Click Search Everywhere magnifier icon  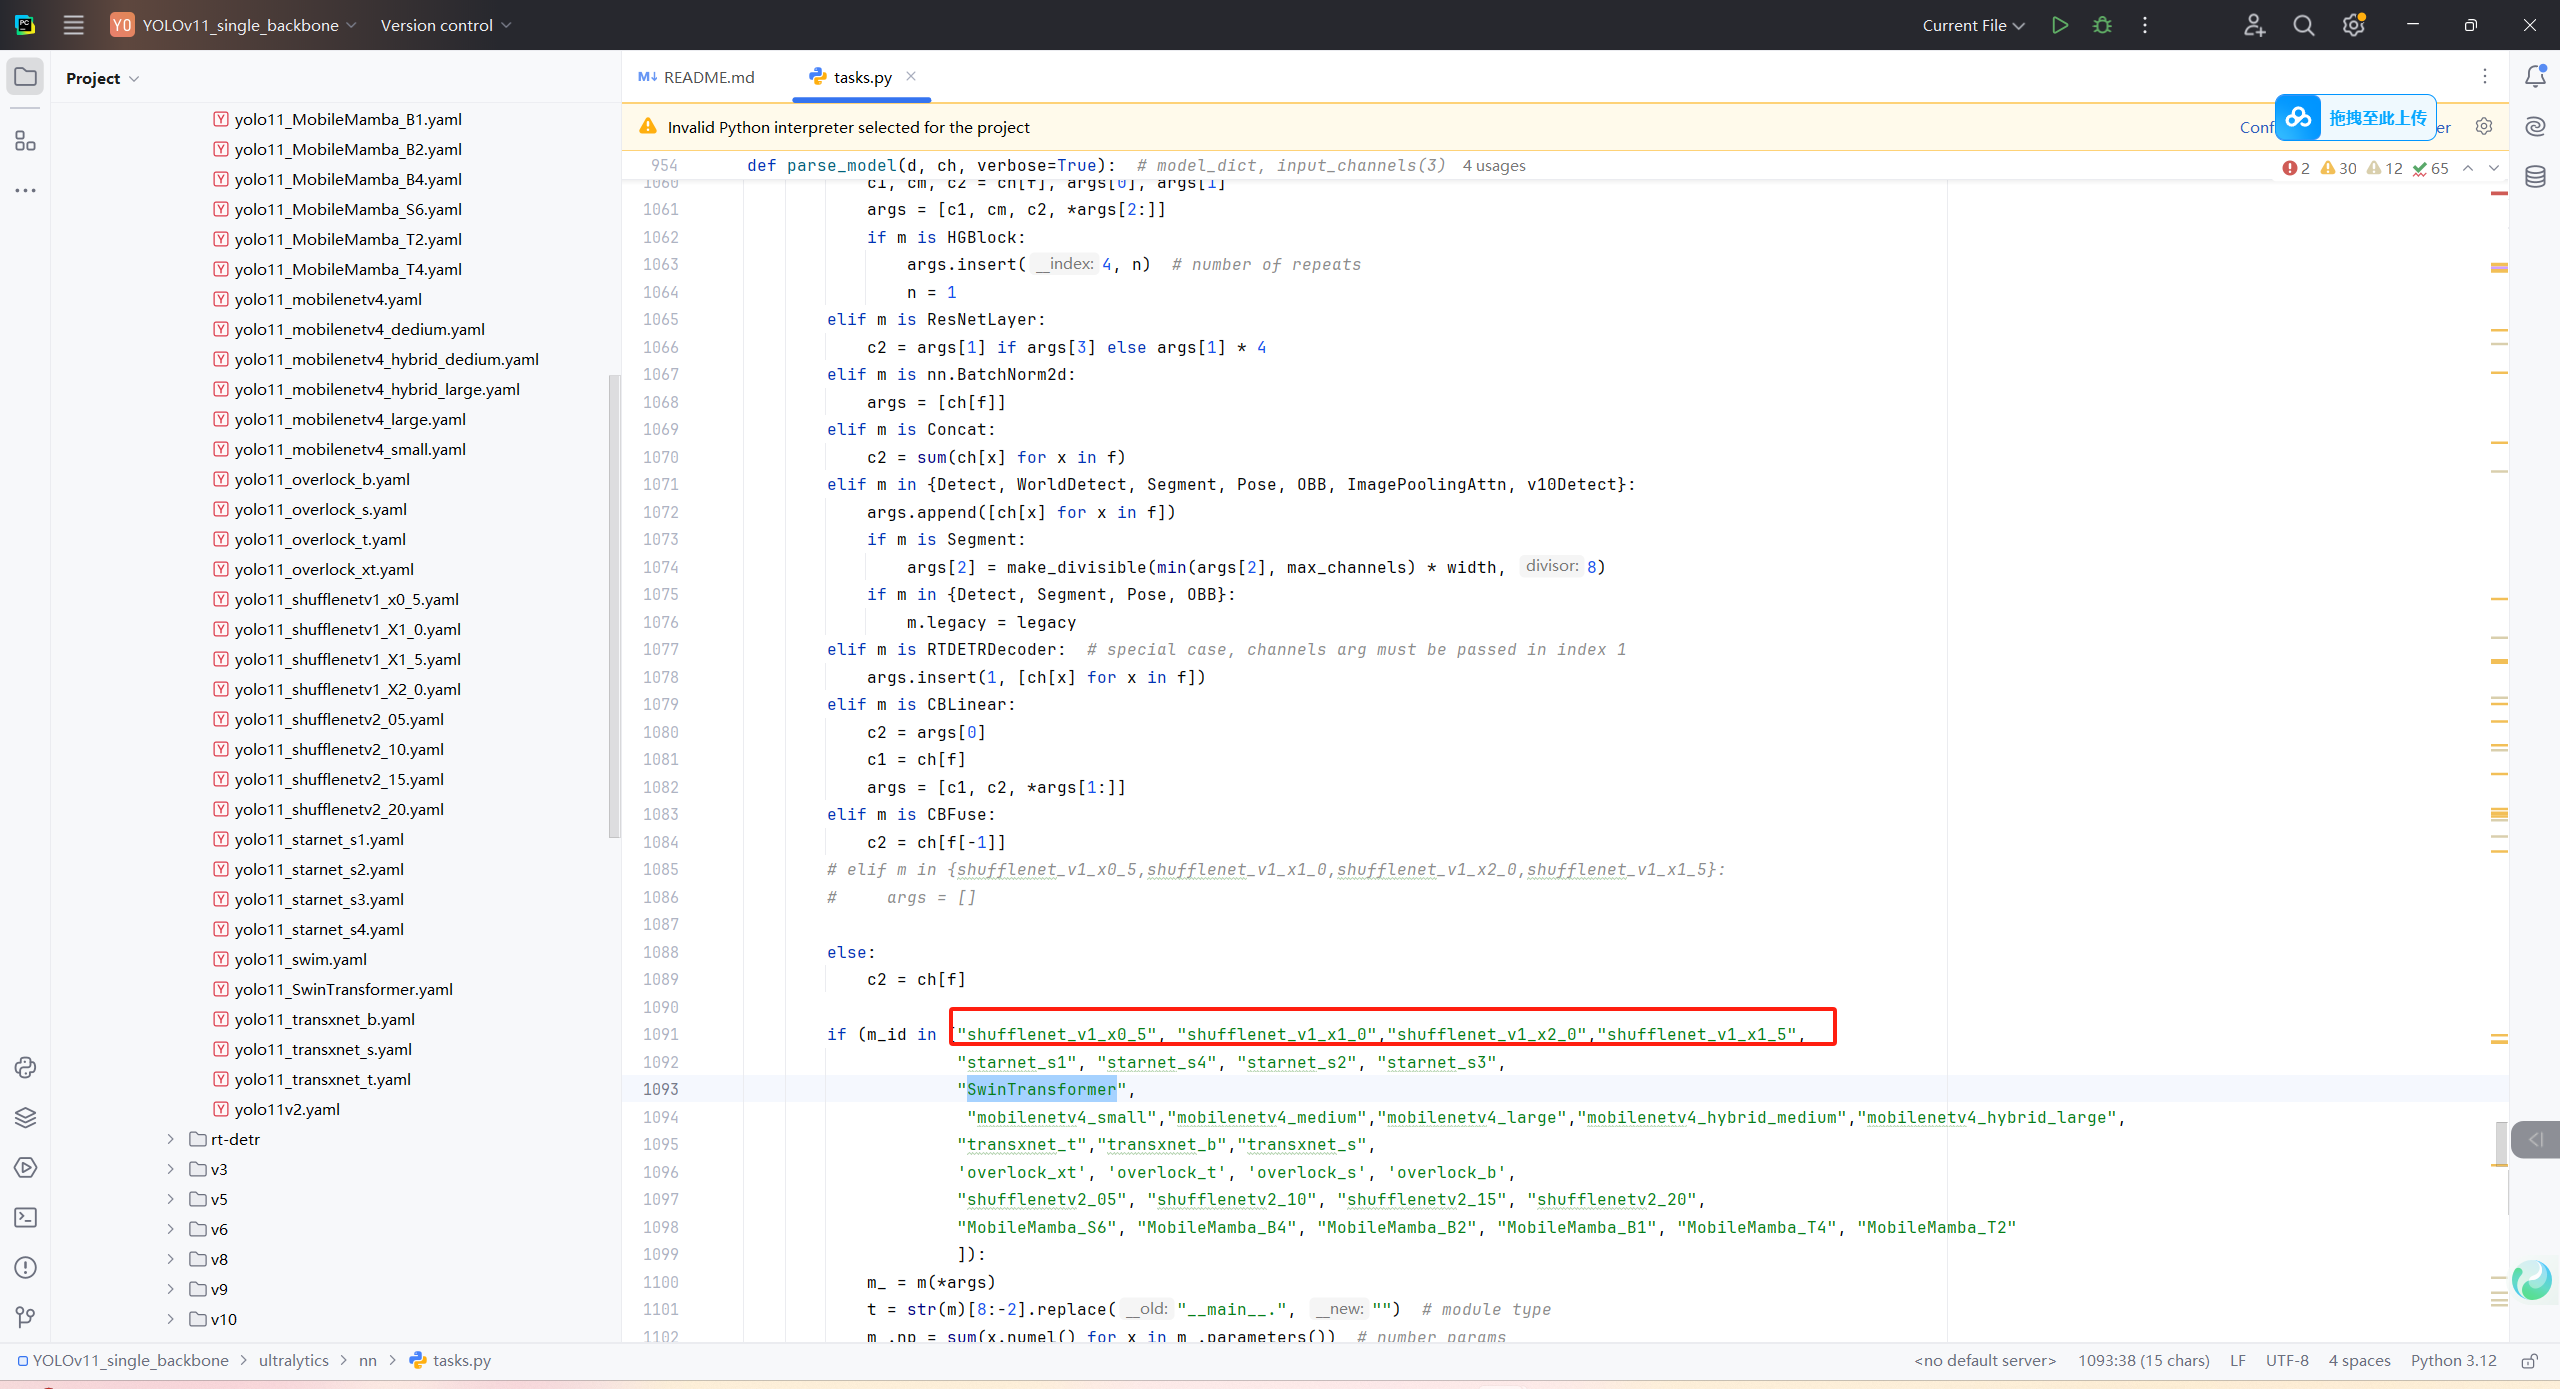coord(2303,25)
